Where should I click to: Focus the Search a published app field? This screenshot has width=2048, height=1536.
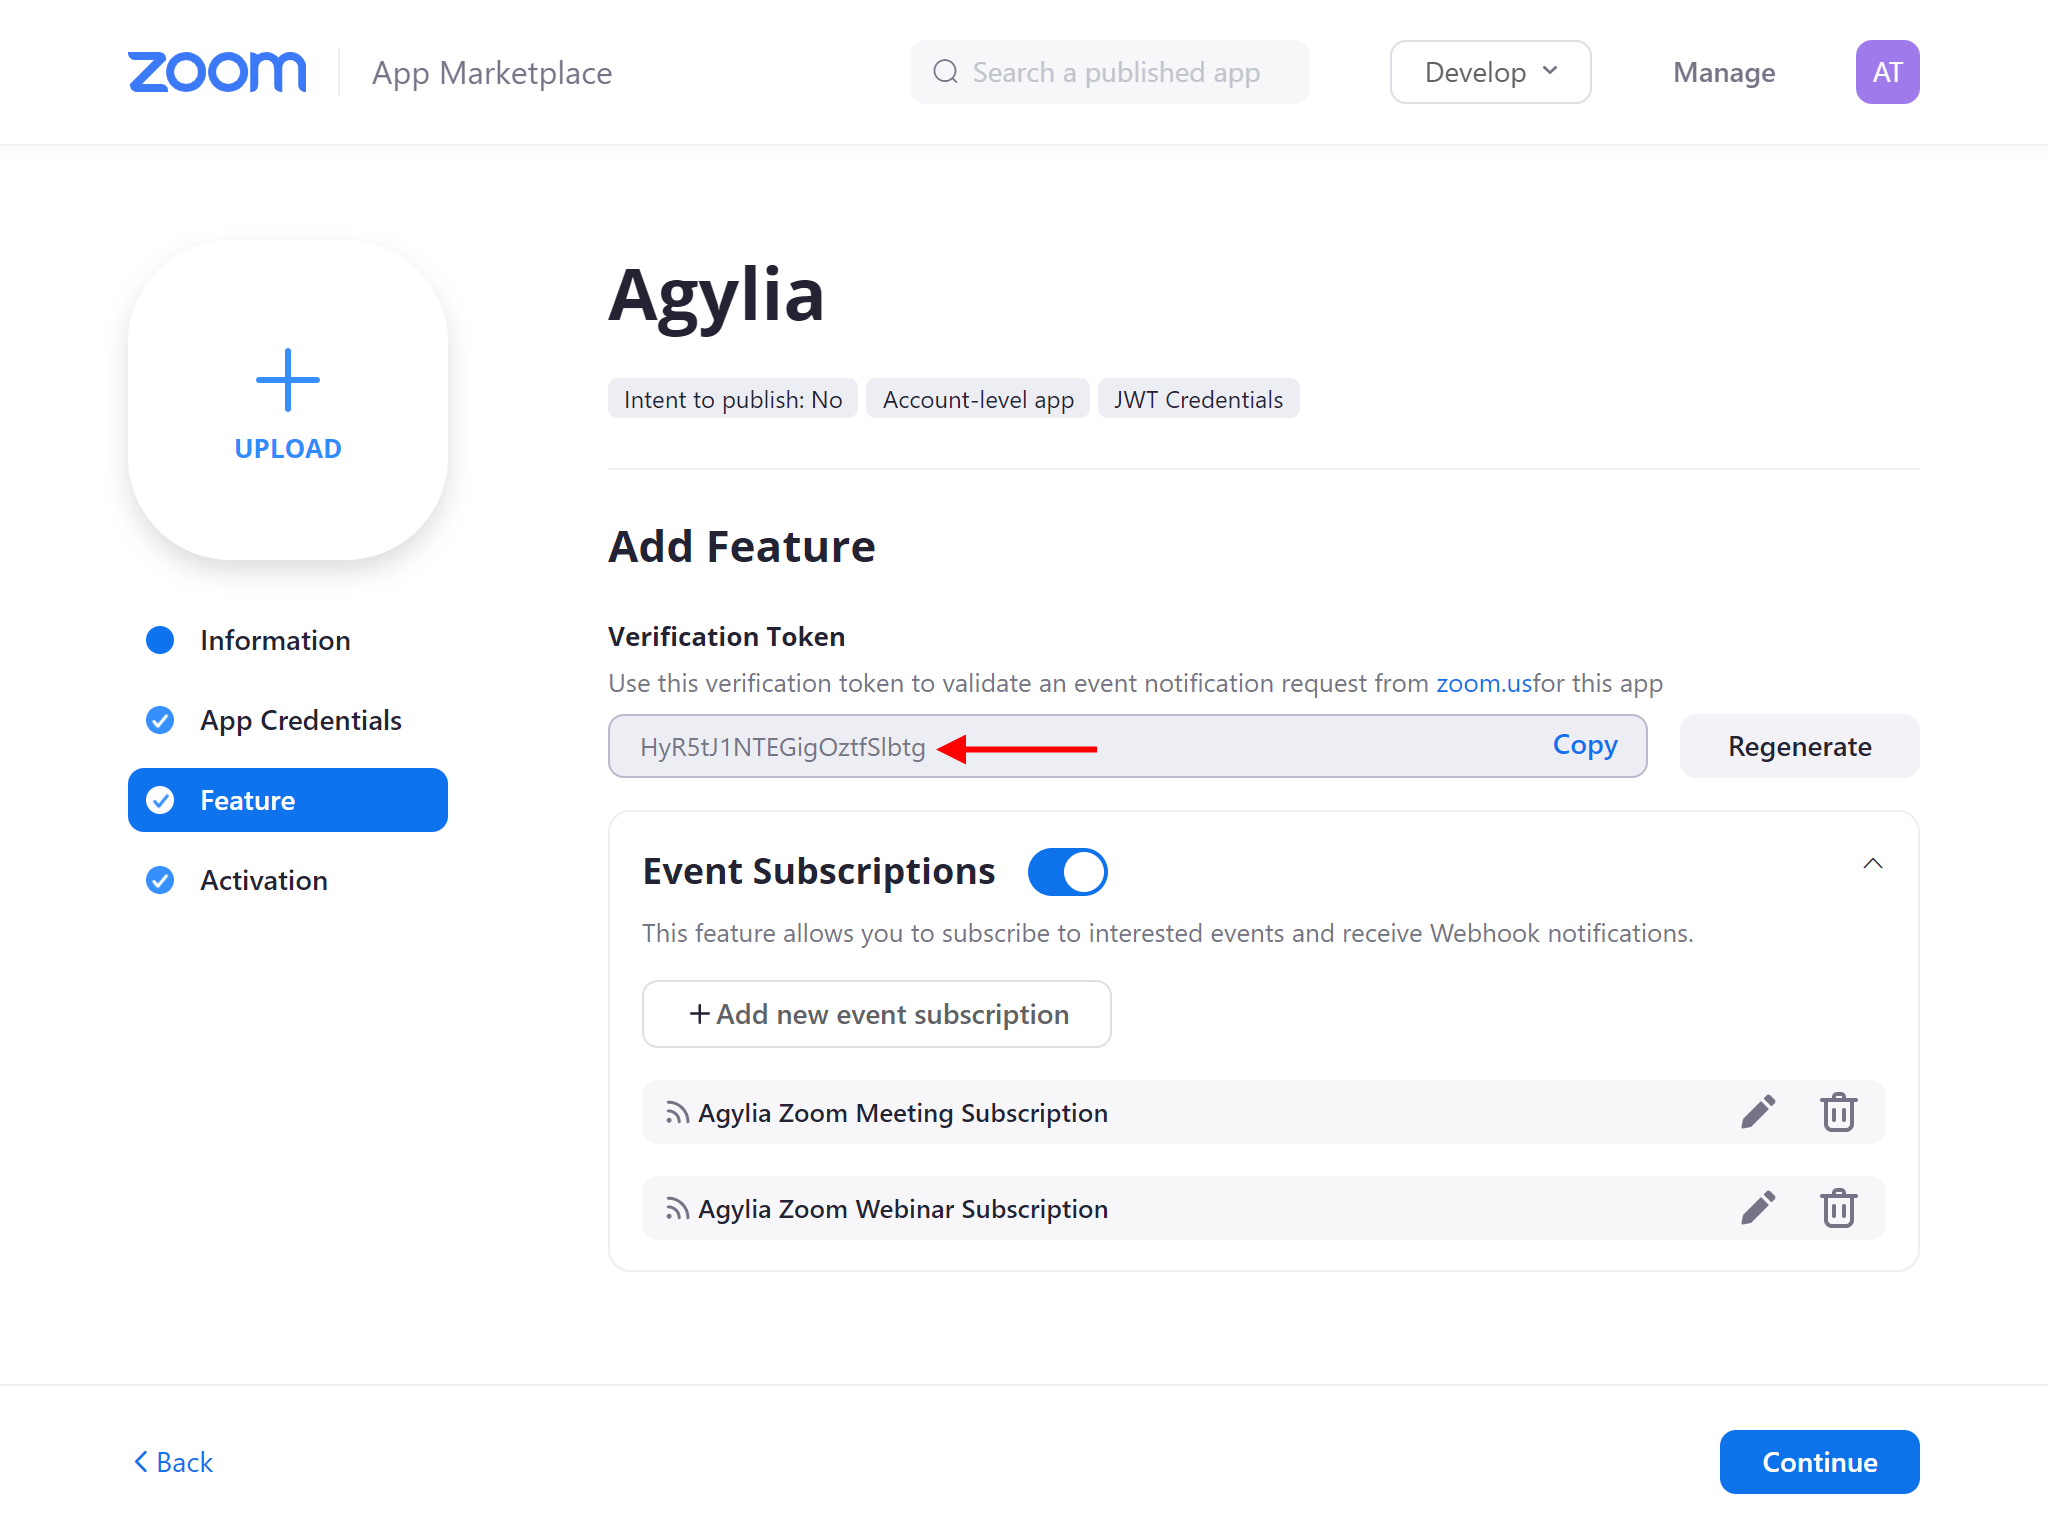click(x=1110, y=72)
